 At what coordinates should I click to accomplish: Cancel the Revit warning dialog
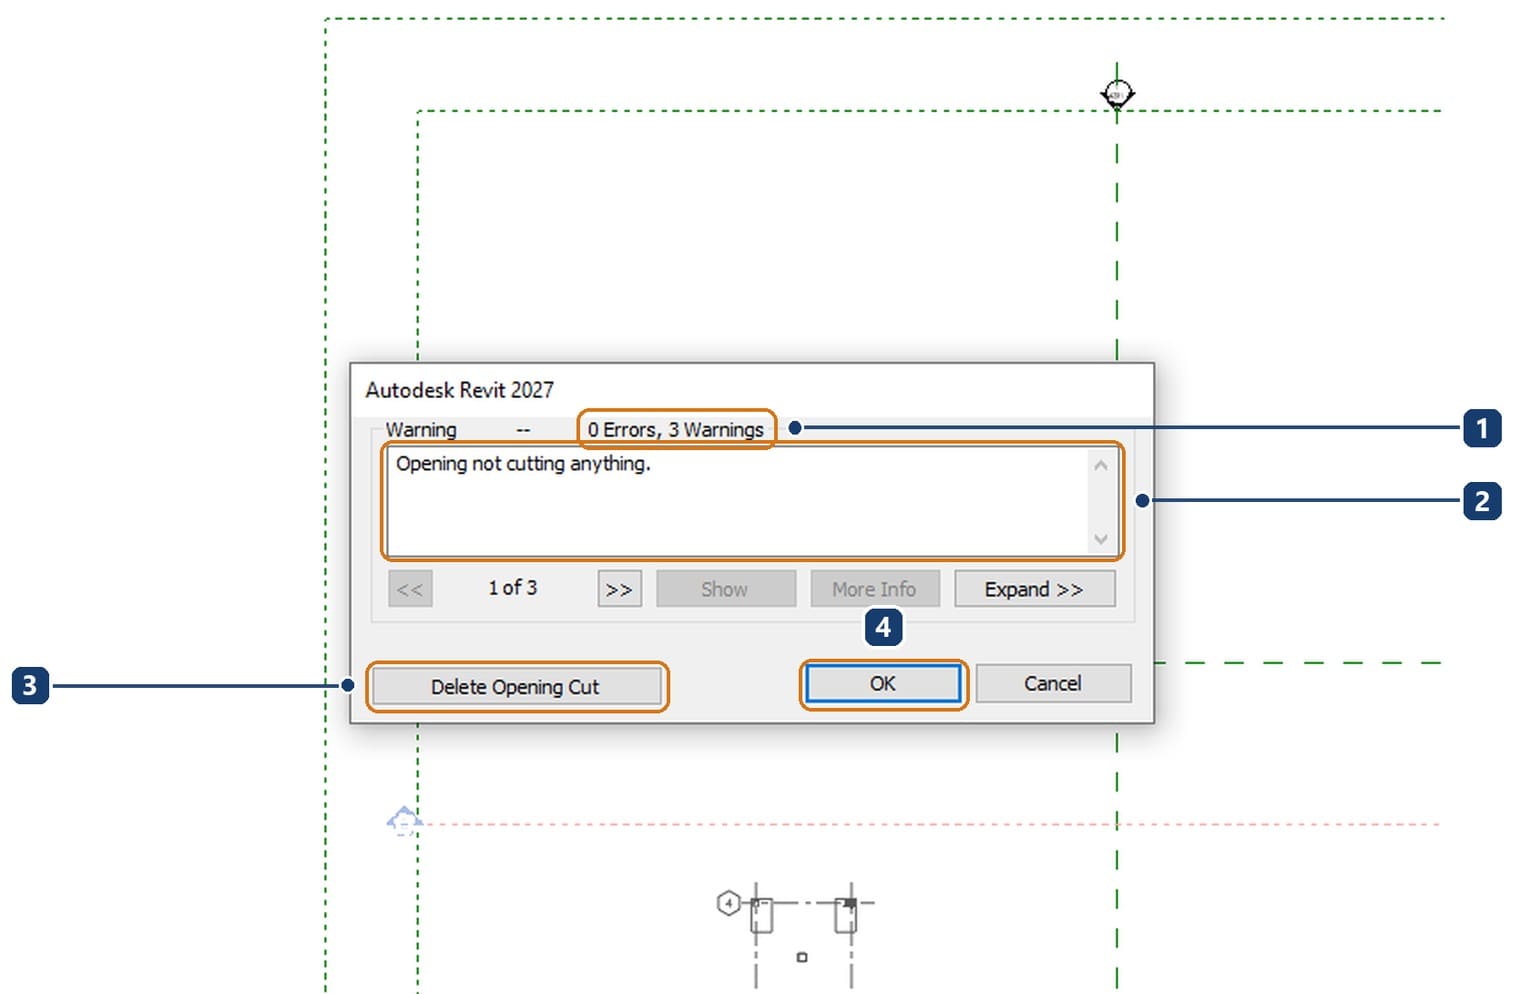[1053, 684]
